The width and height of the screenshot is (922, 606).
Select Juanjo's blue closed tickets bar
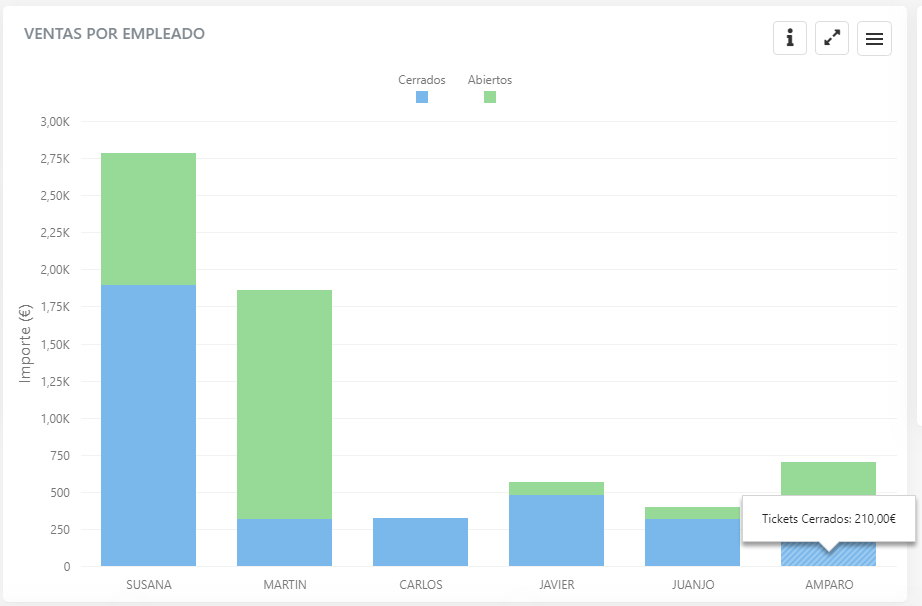pyautogui.click(x=692, y=542)
